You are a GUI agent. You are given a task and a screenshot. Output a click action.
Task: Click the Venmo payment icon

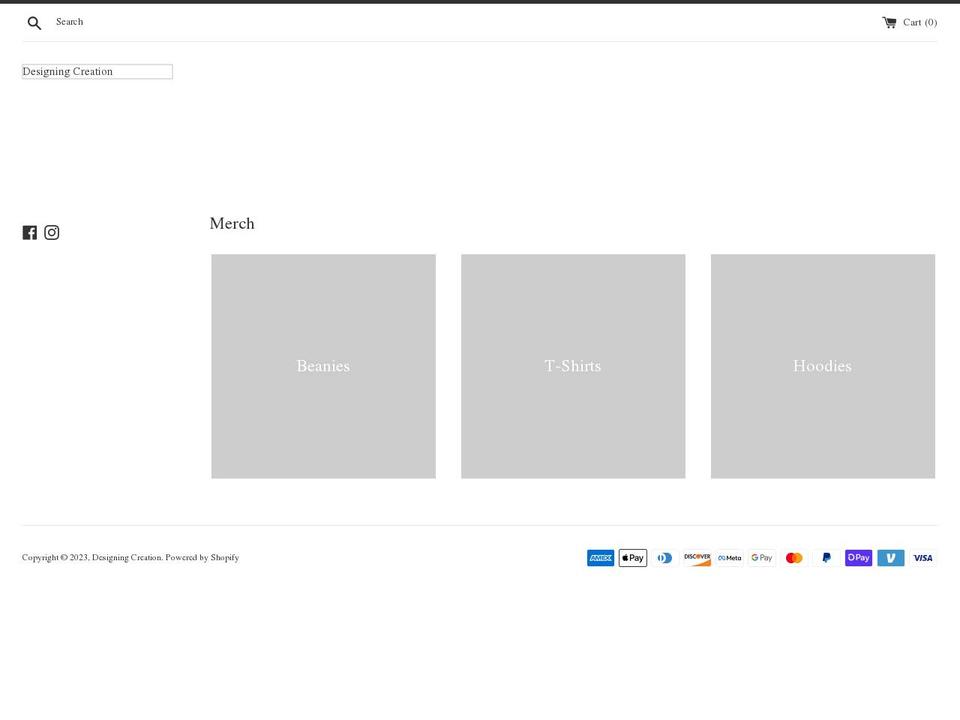pos(890,557)
